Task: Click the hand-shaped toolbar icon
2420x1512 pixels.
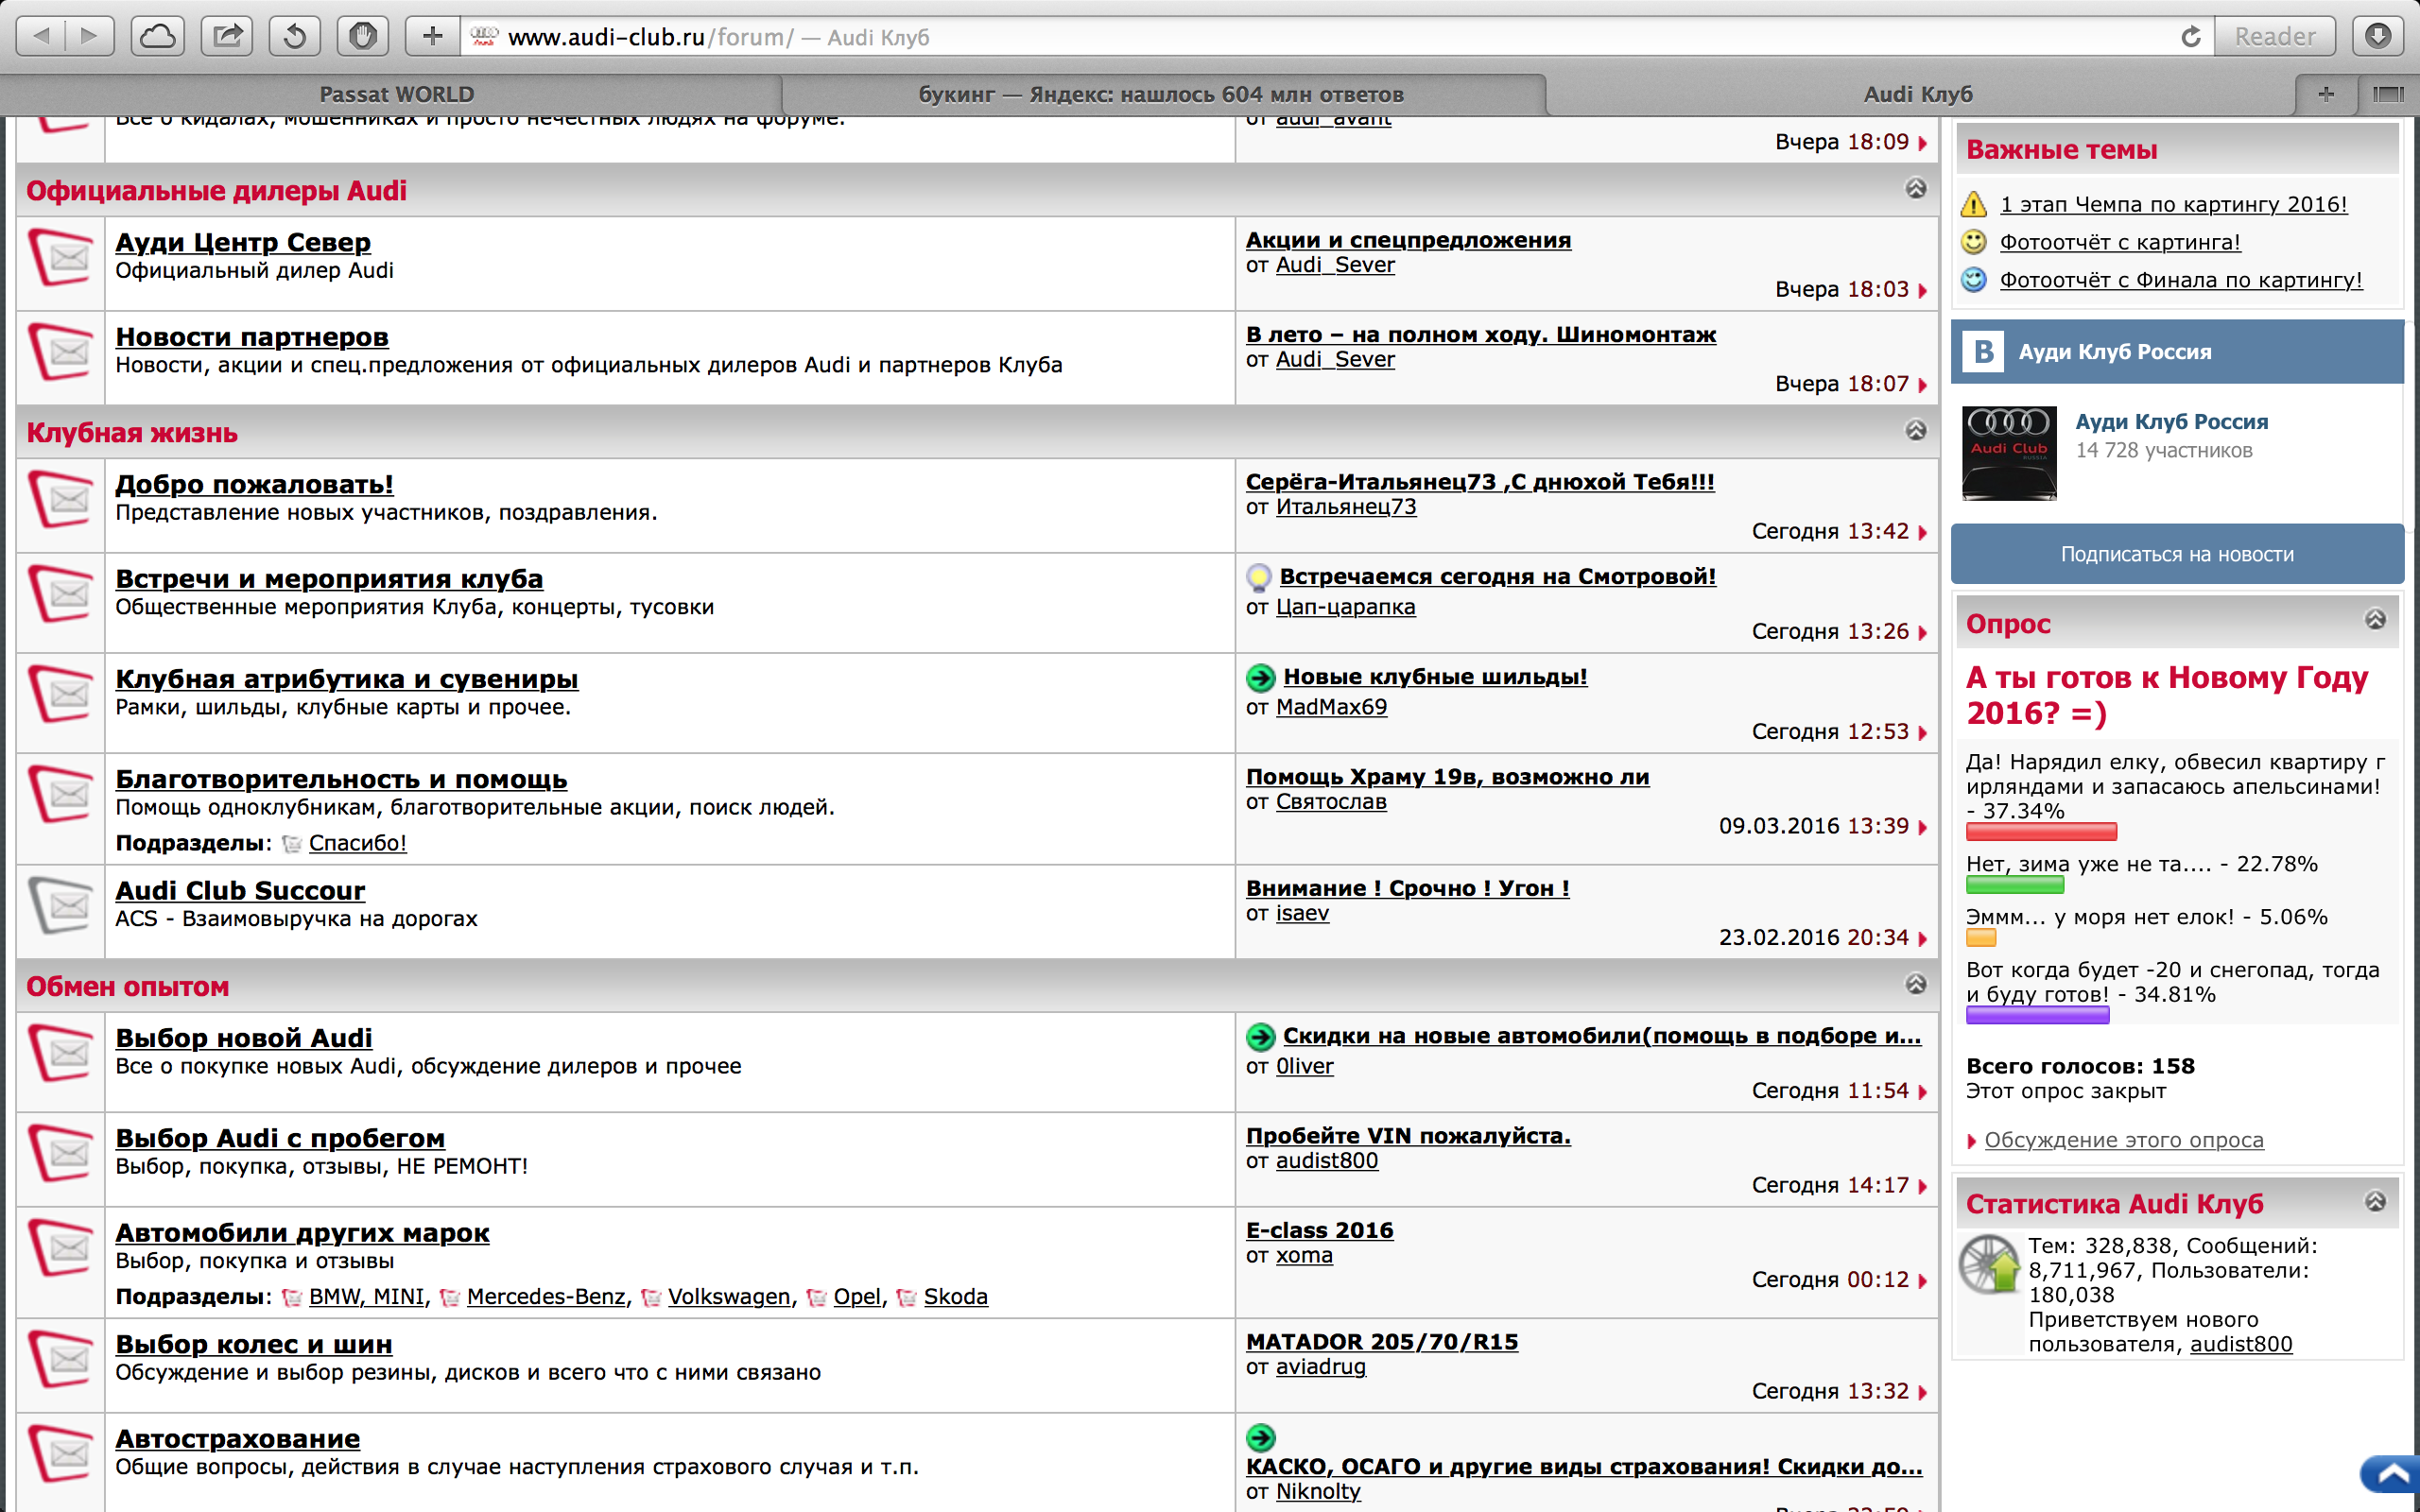Action: (362, 37)
